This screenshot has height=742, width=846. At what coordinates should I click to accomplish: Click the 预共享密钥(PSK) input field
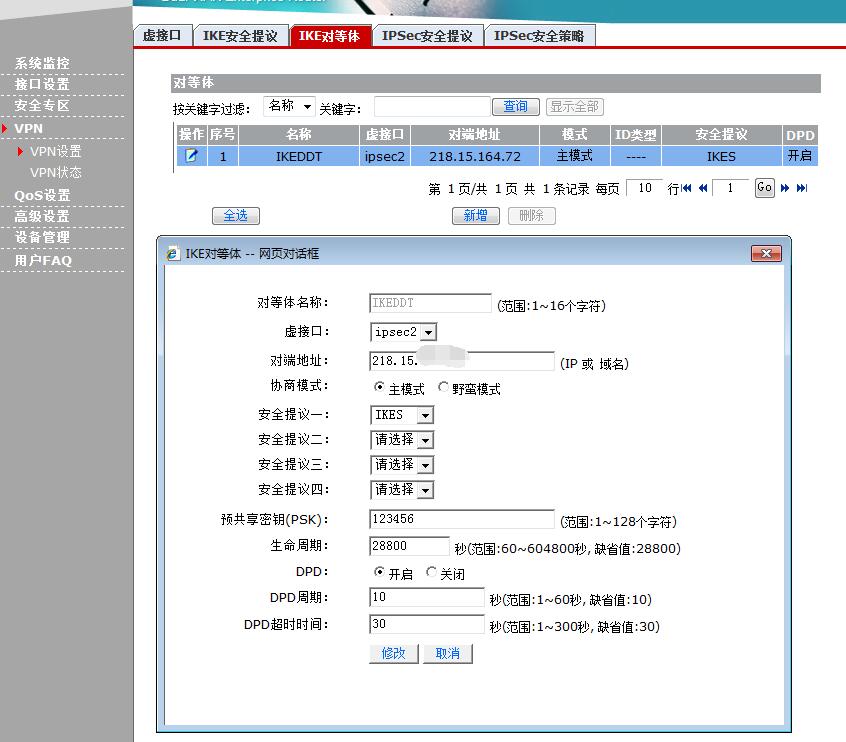pos(461,519)
